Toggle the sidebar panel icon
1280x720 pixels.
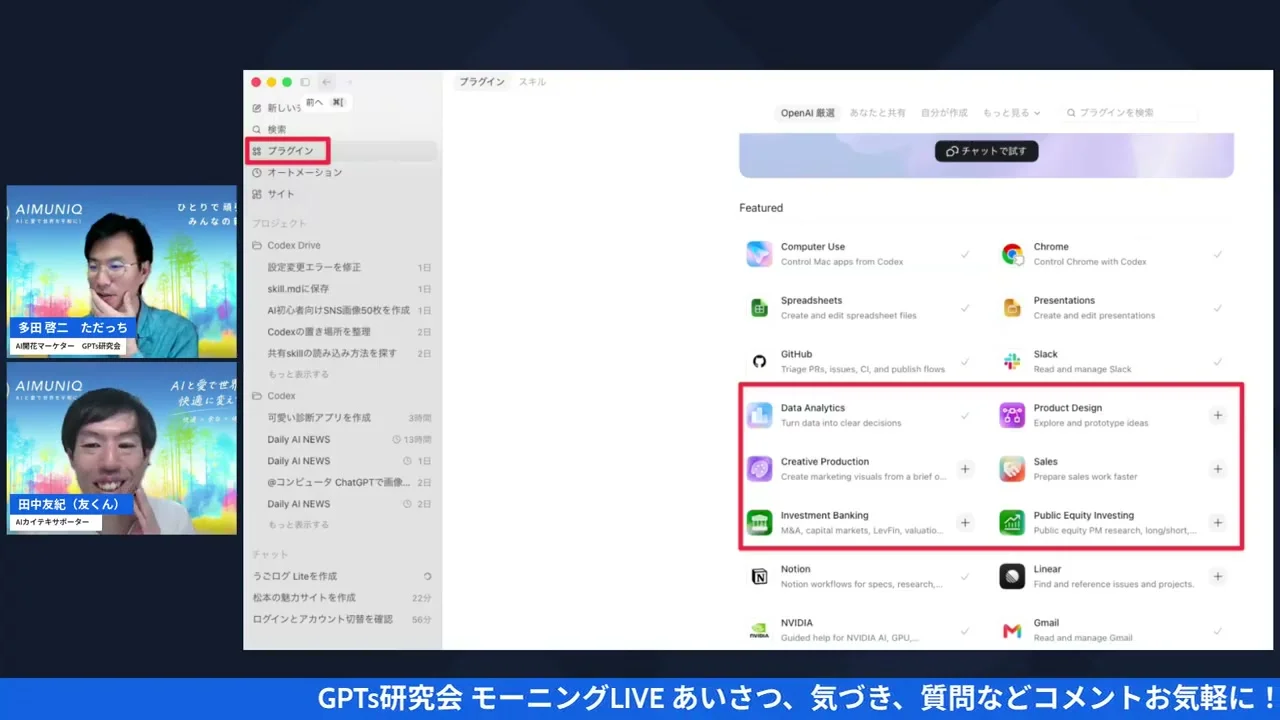pos(305,82)
